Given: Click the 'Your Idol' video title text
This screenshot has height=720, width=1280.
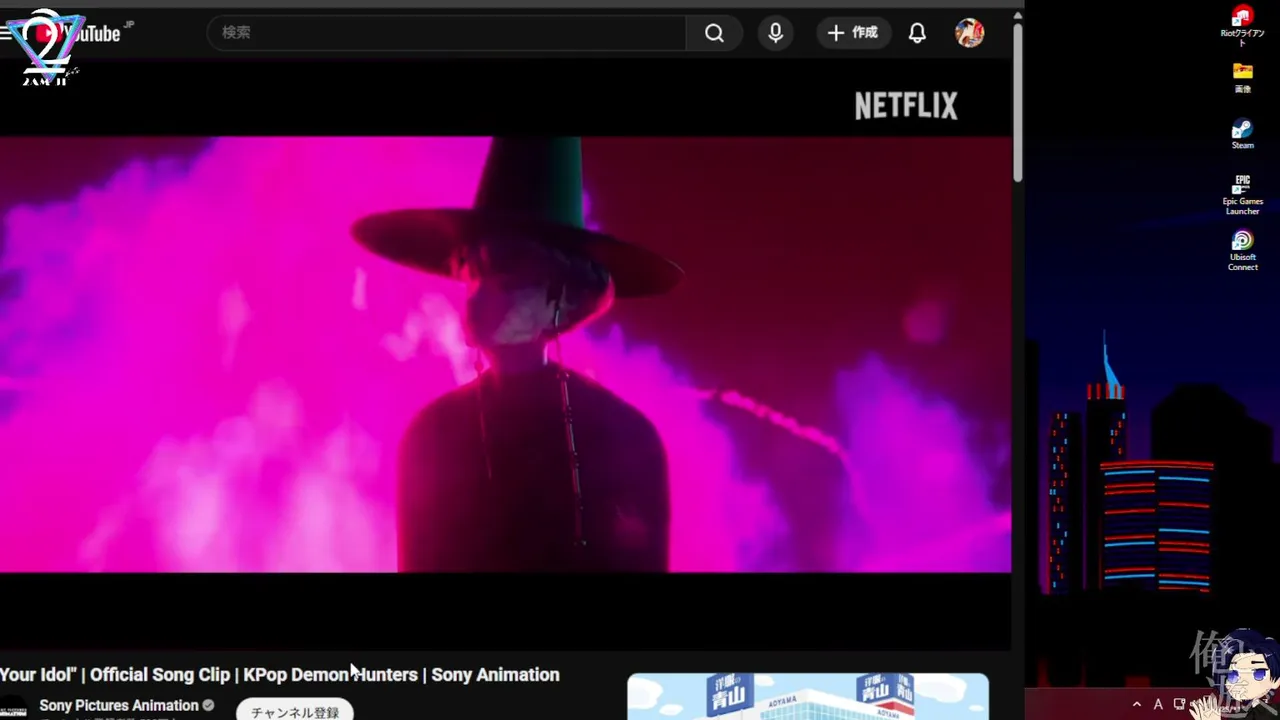Looking at the screenshot, I should click(x=279, y=675).
